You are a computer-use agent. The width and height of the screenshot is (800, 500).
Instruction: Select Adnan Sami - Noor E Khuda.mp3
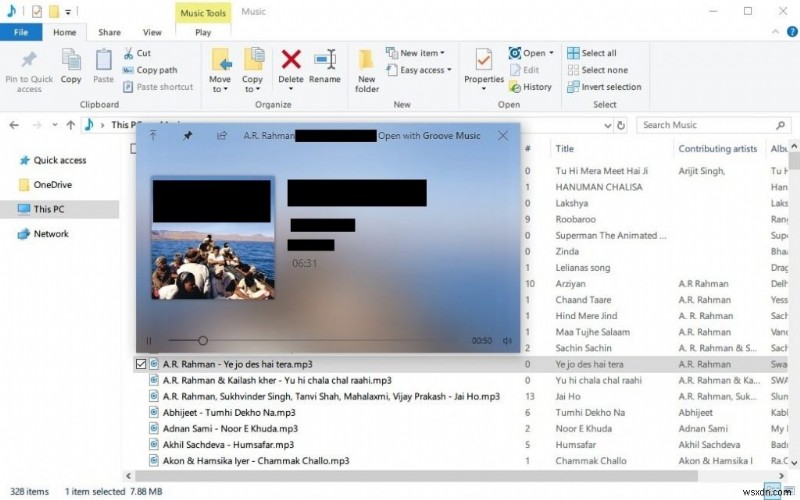(230, 429)
